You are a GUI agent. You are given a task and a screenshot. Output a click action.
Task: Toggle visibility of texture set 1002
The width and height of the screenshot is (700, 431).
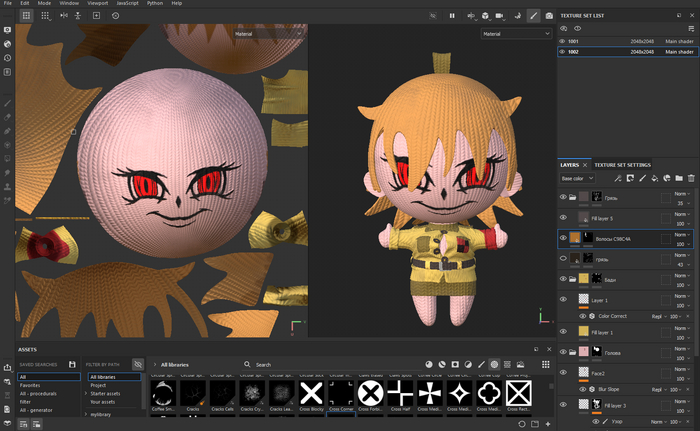[562, 52]
